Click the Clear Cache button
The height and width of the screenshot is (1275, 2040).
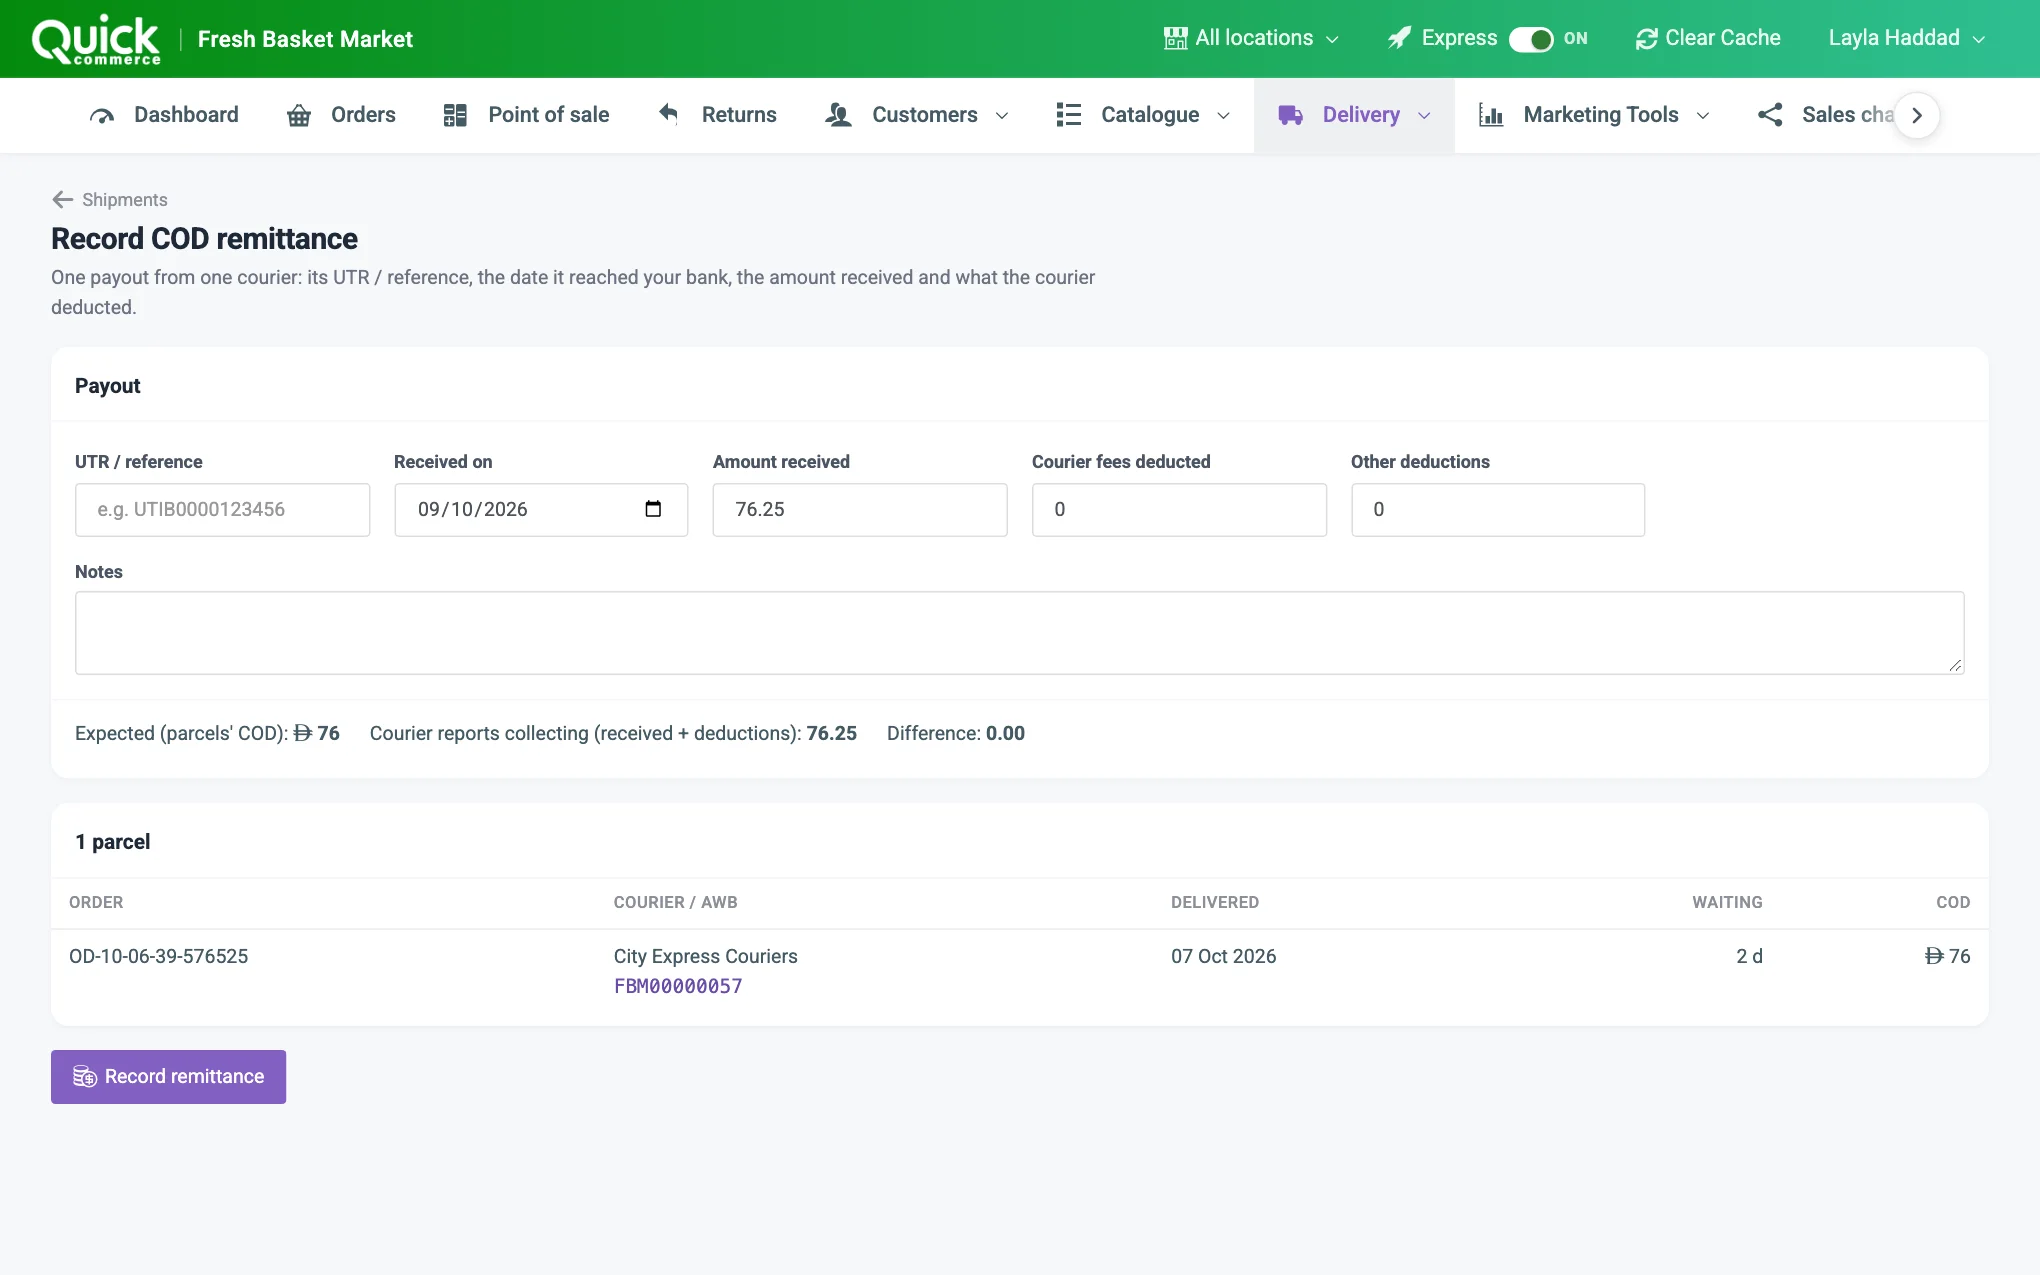pos(1708,38)
